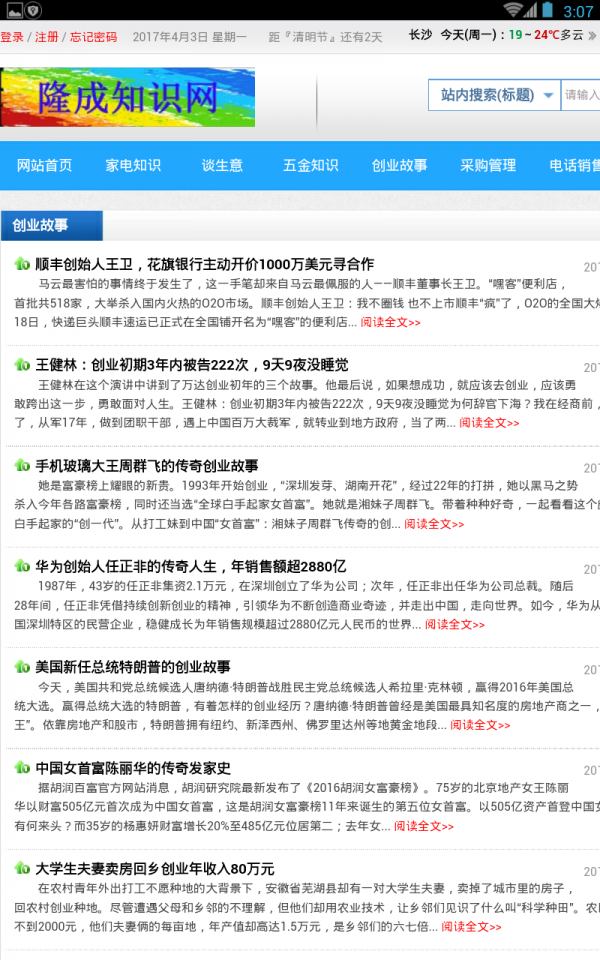Tap the battery status icon

[x=547, y=10]
